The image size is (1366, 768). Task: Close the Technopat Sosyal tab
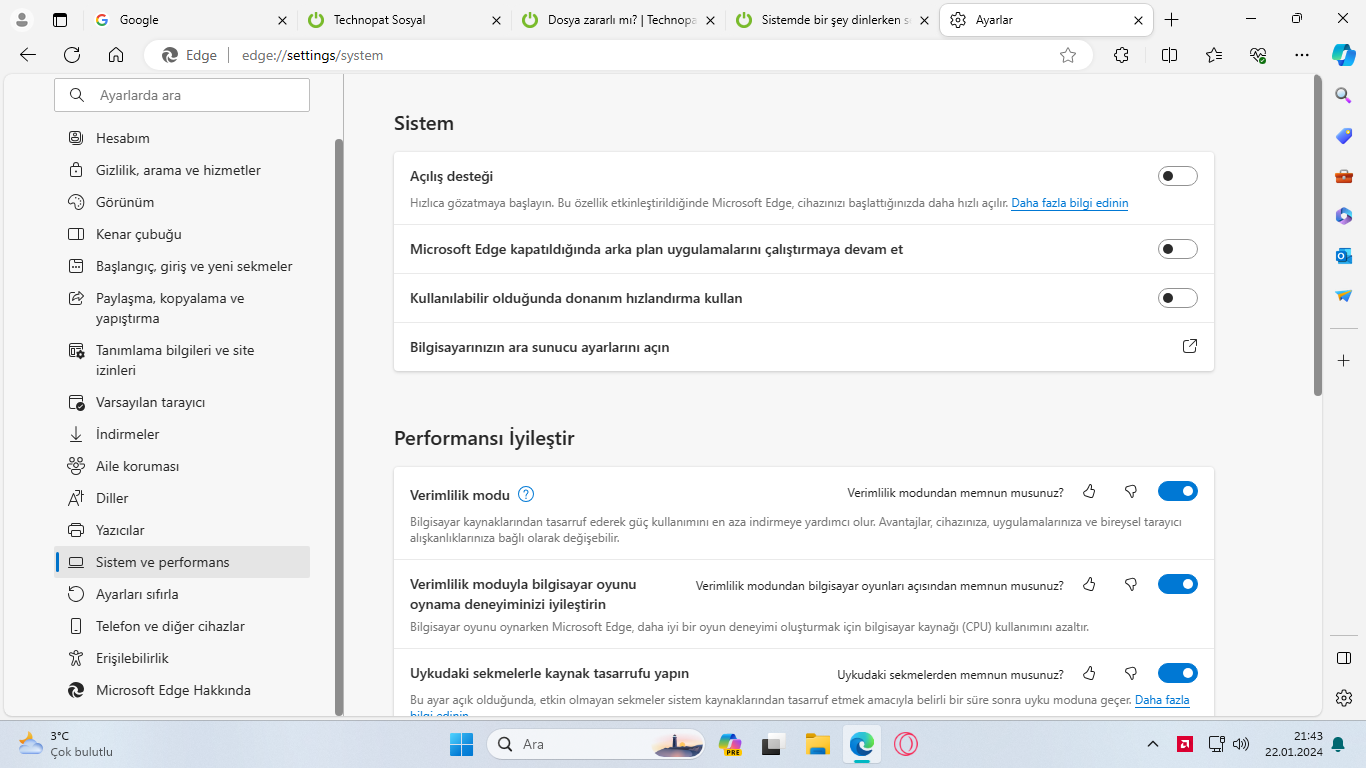pyautogui.click(x=497, y=20)
